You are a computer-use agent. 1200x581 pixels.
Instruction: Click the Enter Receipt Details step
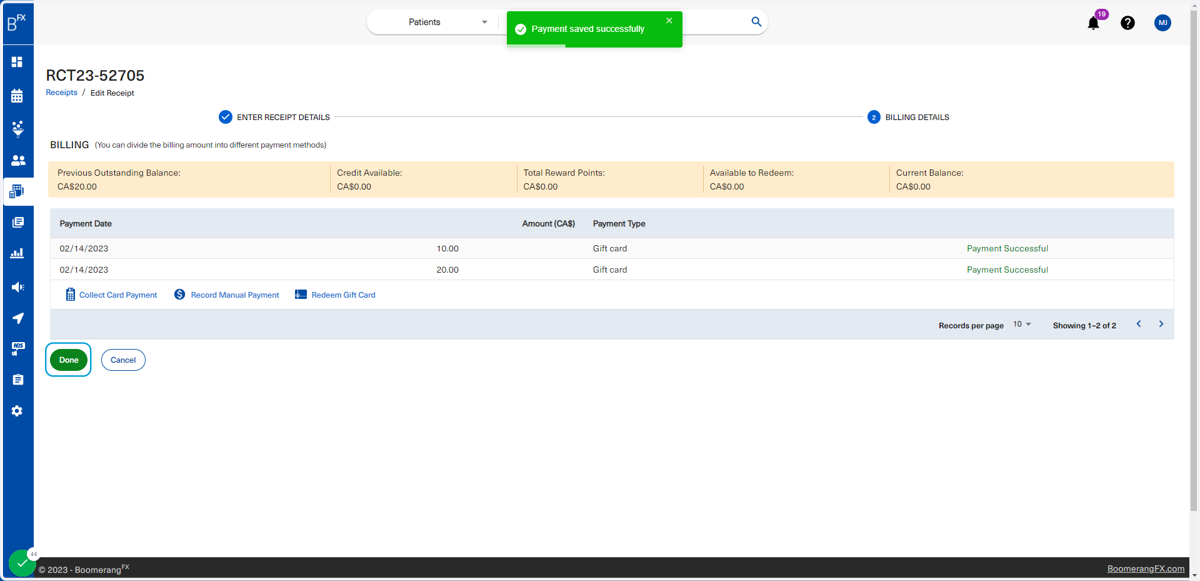(274, 117)
